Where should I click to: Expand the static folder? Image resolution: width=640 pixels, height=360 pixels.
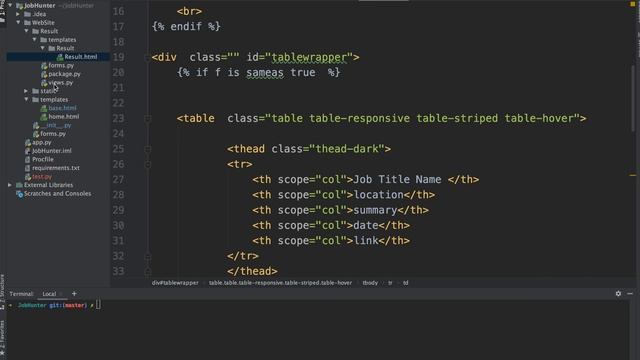click(26, 91)
